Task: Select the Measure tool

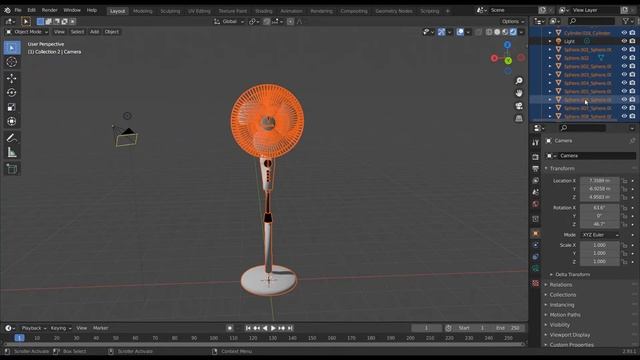Action: click(x=12, y=153)
